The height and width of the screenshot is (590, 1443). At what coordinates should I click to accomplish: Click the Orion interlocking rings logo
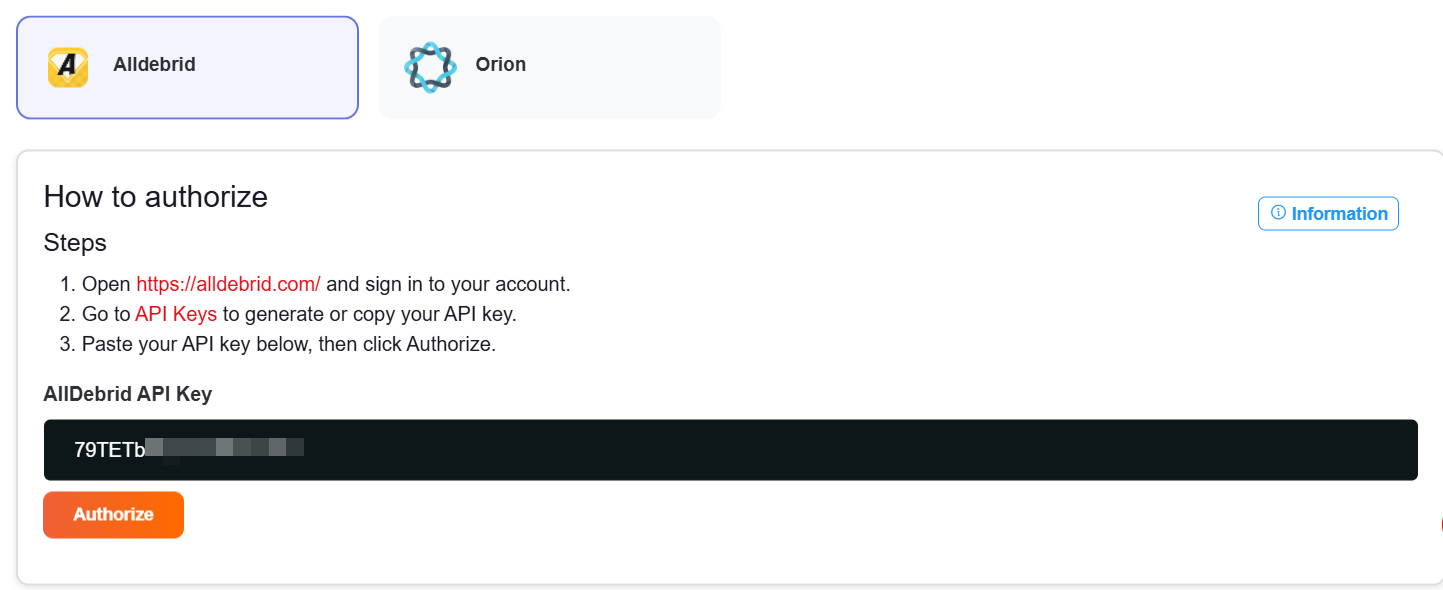pyautogui.click(x=429, y=67)
